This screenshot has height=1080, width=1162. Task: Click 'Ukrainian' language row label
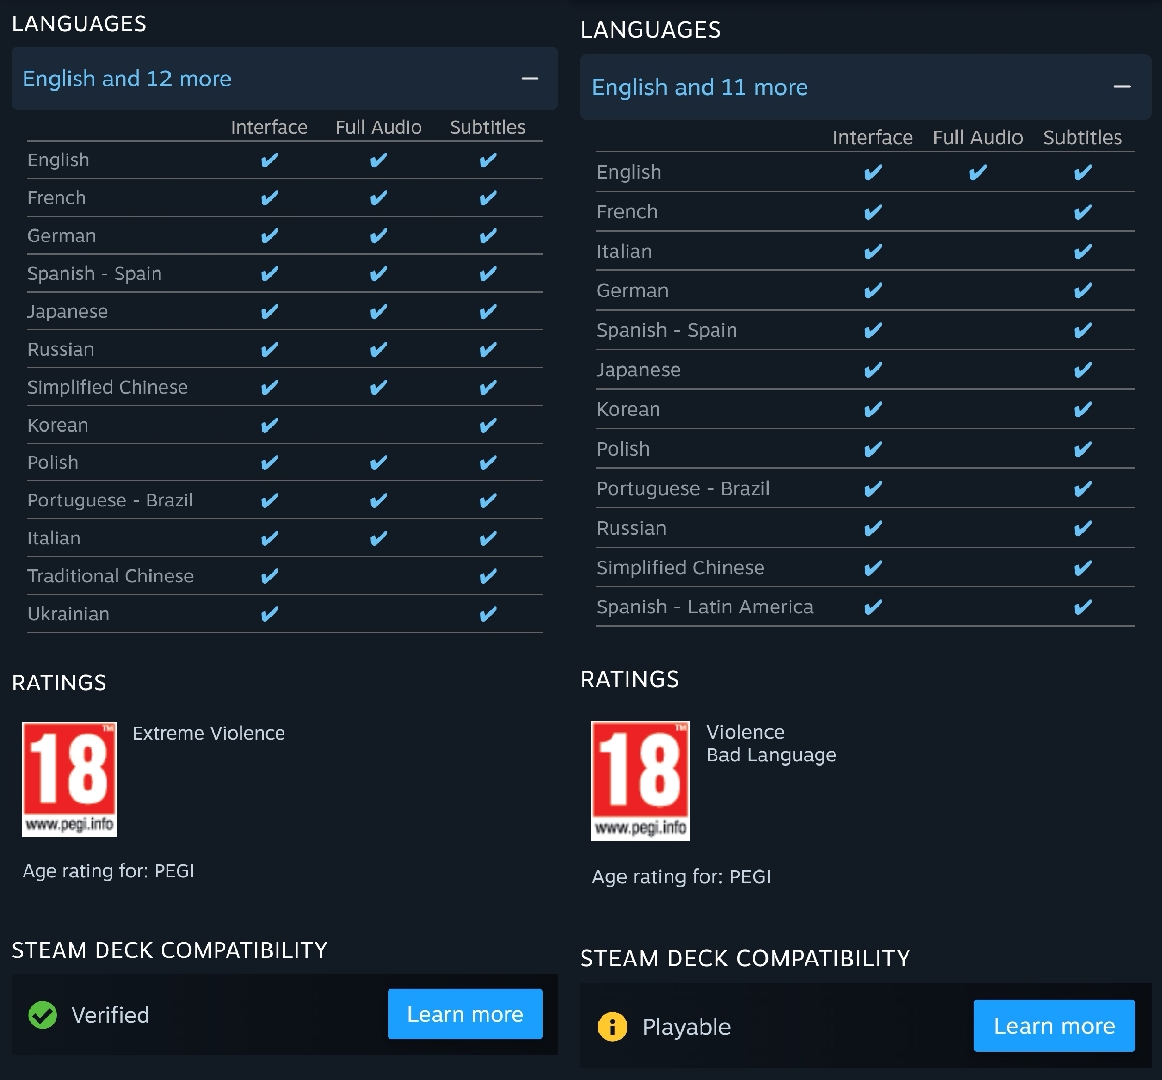pyautogui.click(x=68, y=614)
